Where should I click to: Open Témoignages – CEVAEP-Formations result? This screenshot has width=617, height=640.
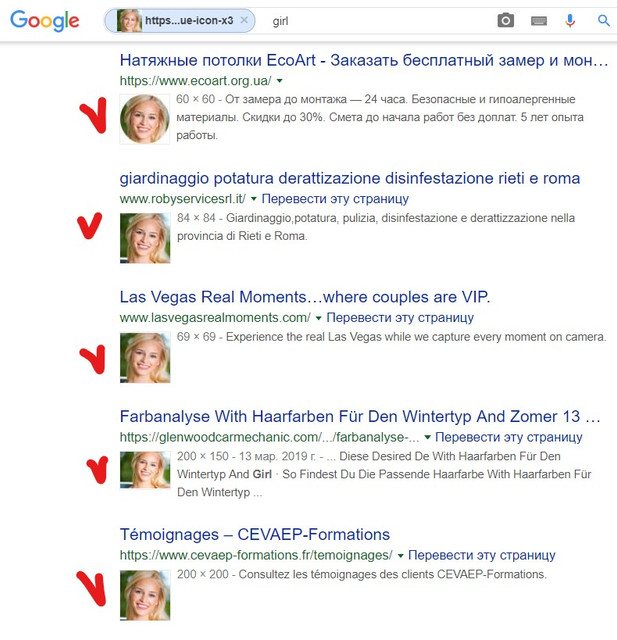click(255, 534)
